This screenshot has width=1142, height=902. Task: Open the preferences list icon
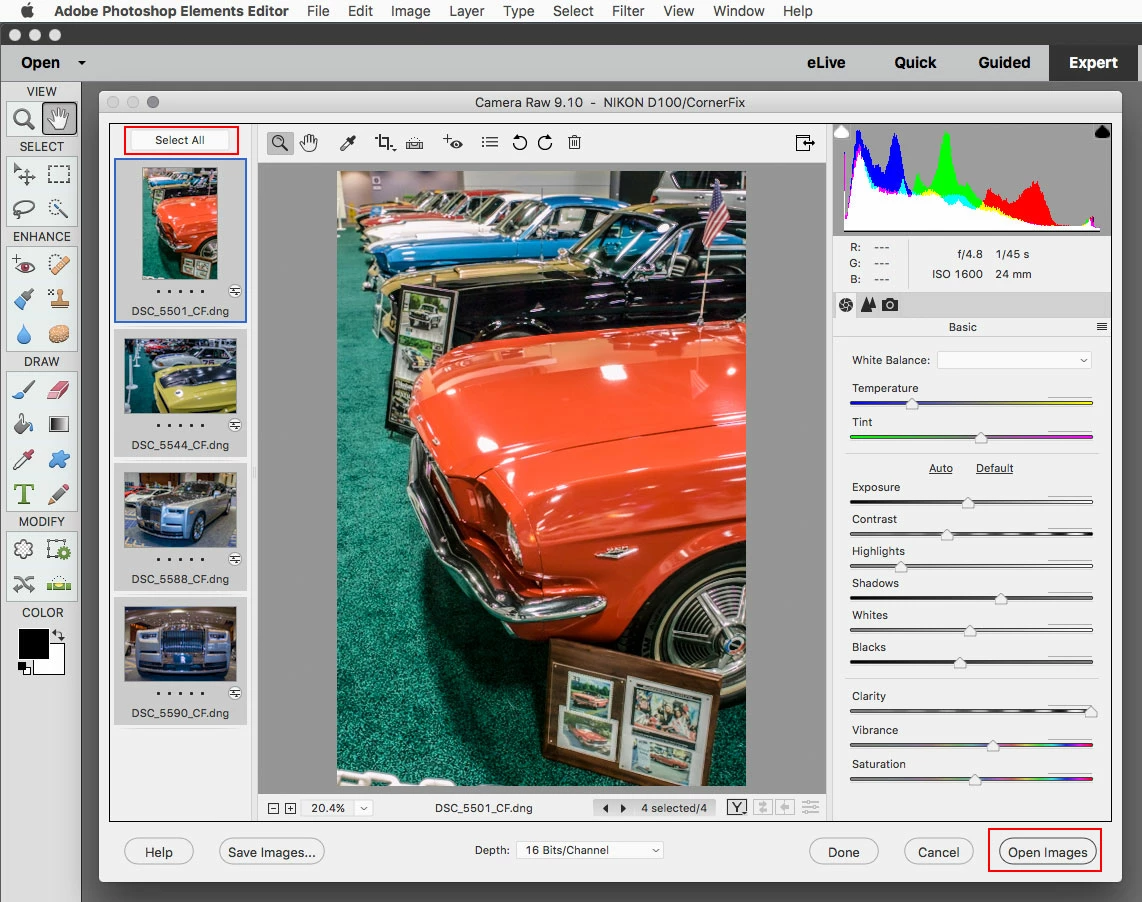(x=489, y=143)
